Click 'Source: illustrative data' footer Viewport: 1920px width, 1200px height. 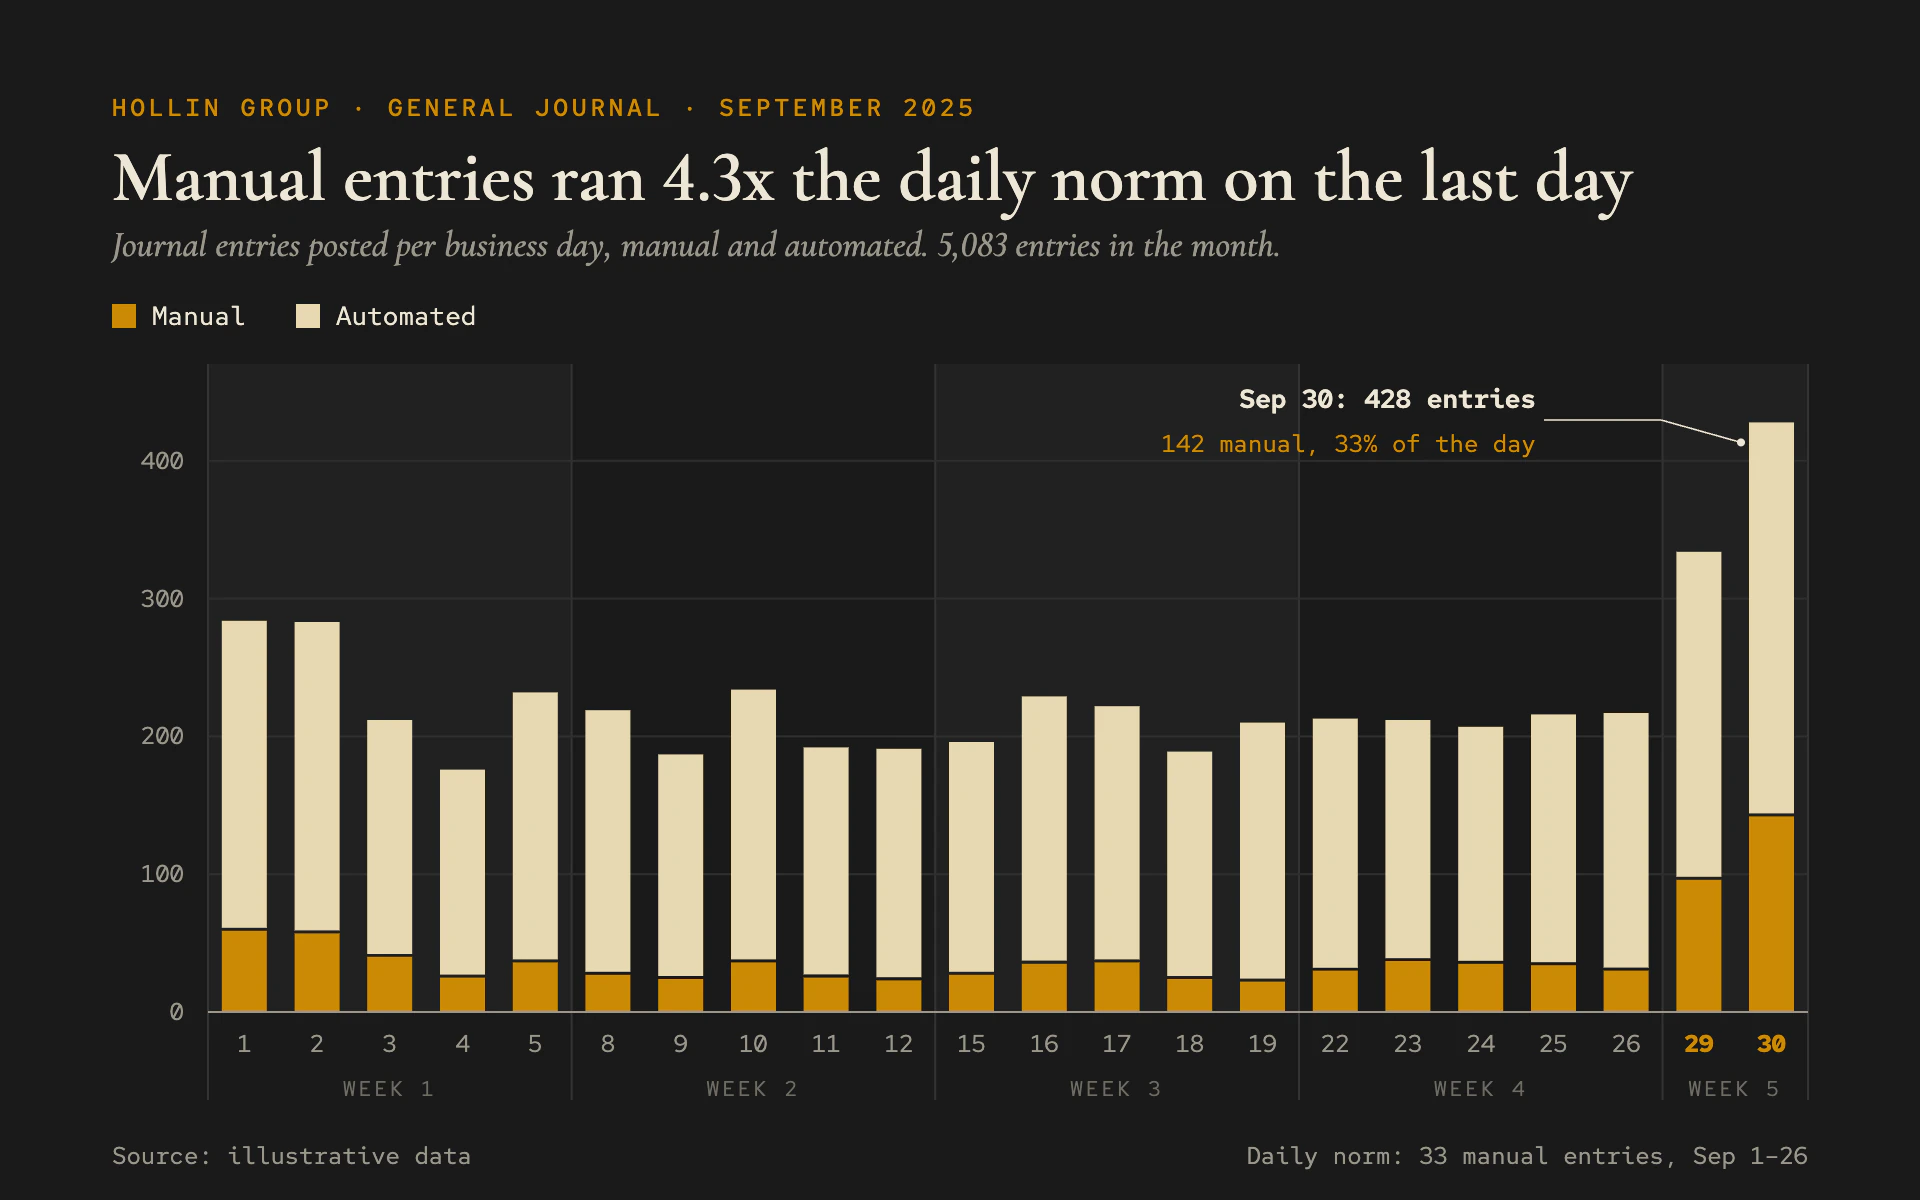click(291, 1156)
